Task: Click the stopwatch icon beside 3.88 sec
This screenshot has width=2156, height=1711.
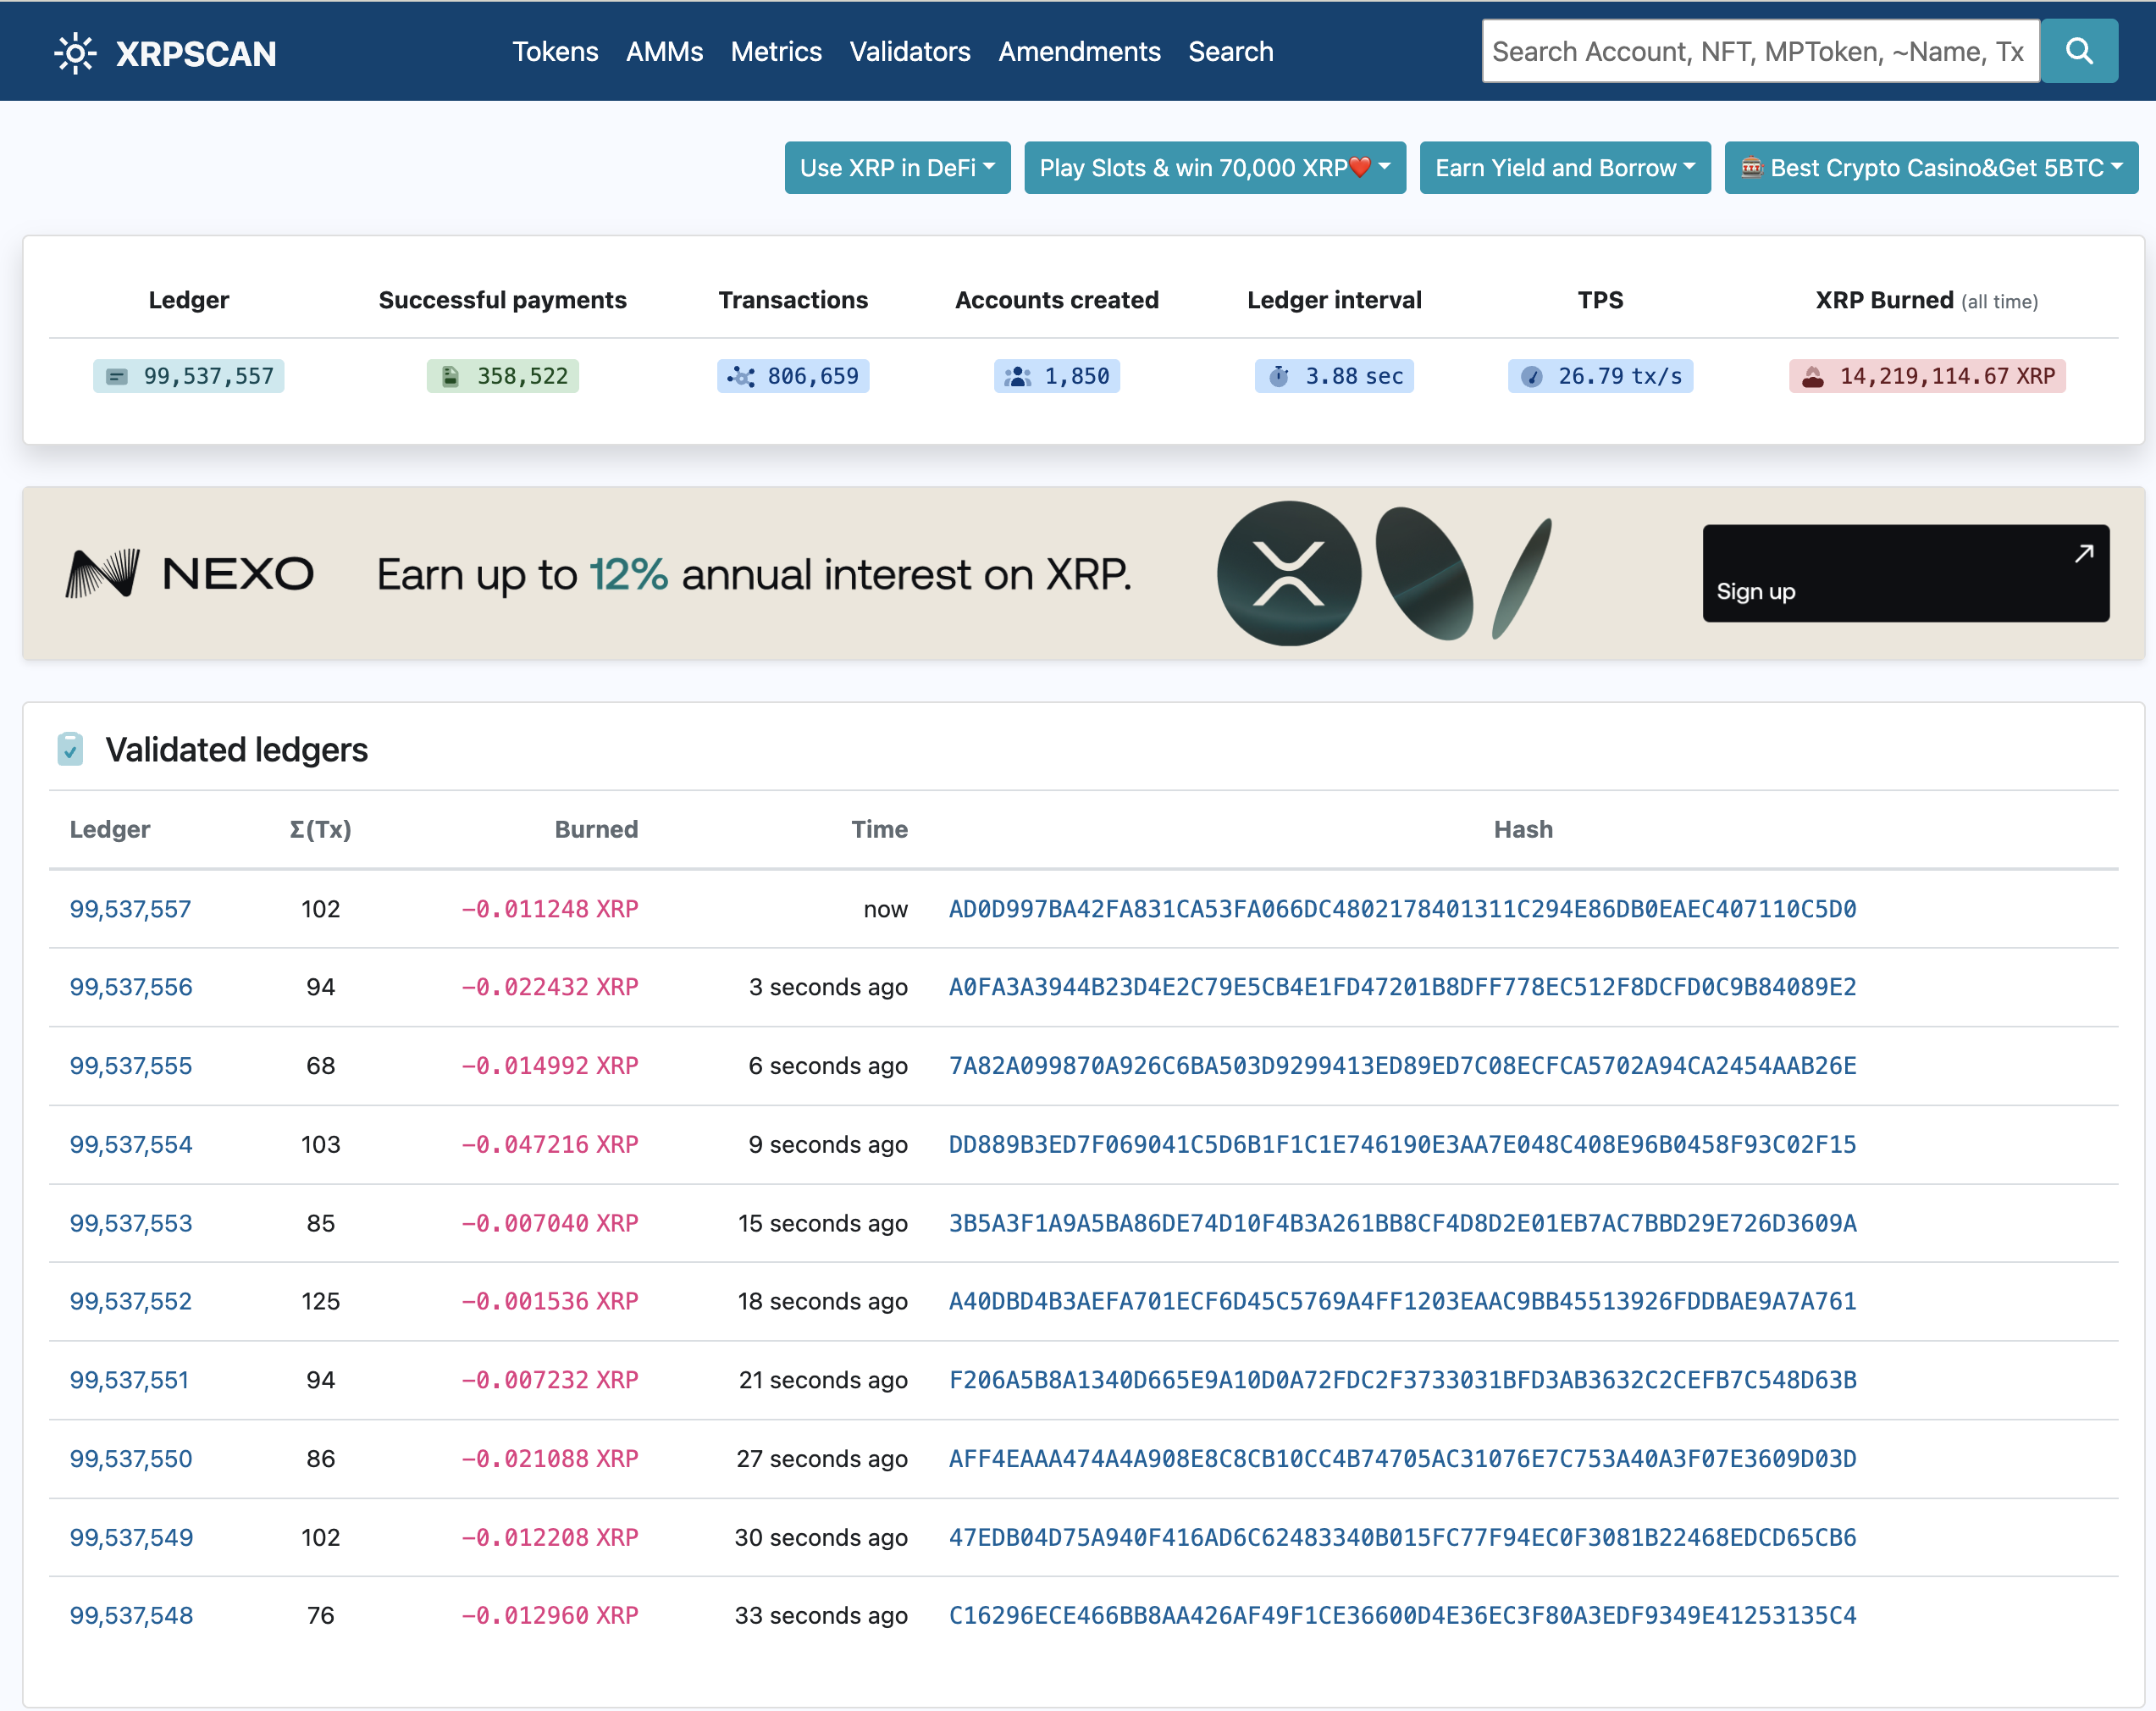Action: point(1279,377)
